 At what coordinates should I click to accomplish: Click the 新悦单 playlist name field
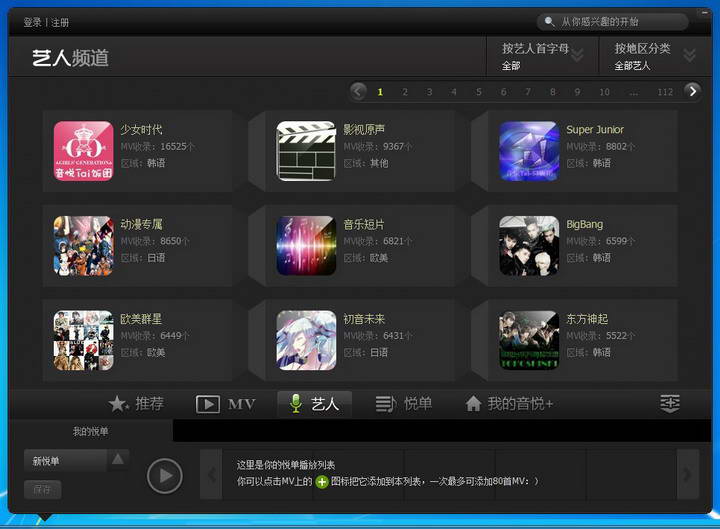point(65,461)
